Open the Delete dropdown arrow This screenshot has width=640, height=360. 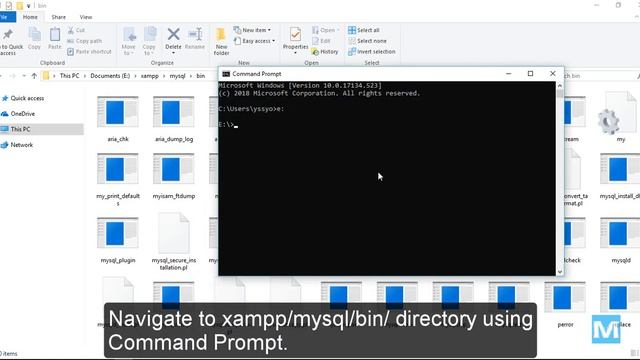pyautogui.click(x=173, y=53)
